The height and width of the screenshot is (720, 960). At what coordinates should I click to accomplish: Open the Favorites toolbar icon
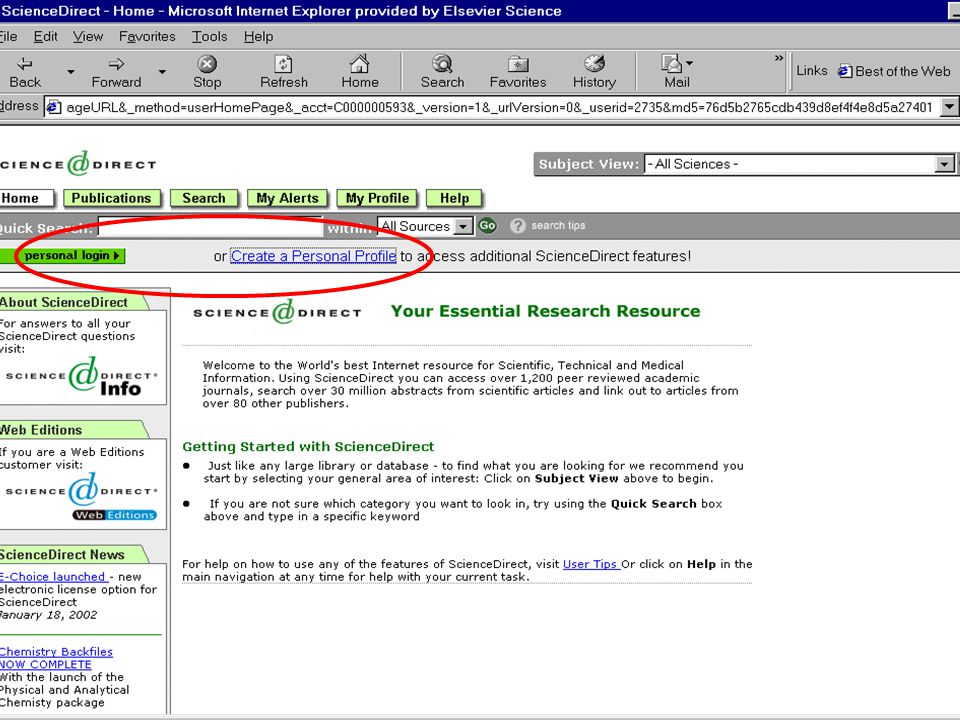pos(518,72)
